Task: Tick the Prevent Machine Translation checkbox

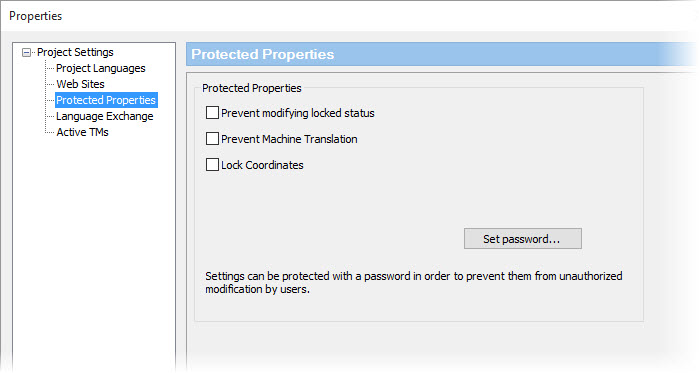Action: point(212,139)
